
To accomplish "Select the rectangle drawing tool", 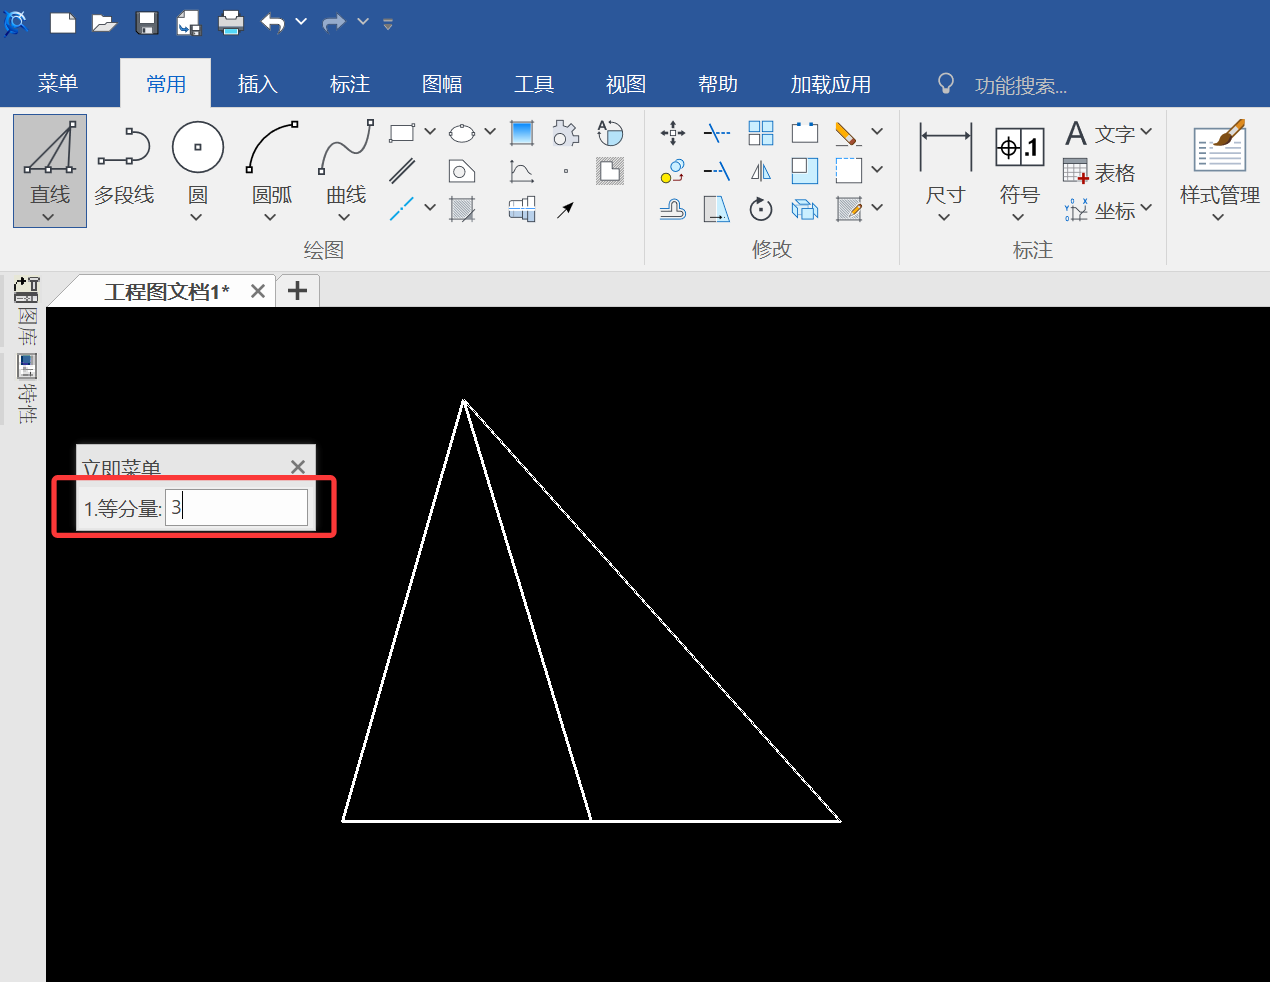I will click(x=402, y=132).
